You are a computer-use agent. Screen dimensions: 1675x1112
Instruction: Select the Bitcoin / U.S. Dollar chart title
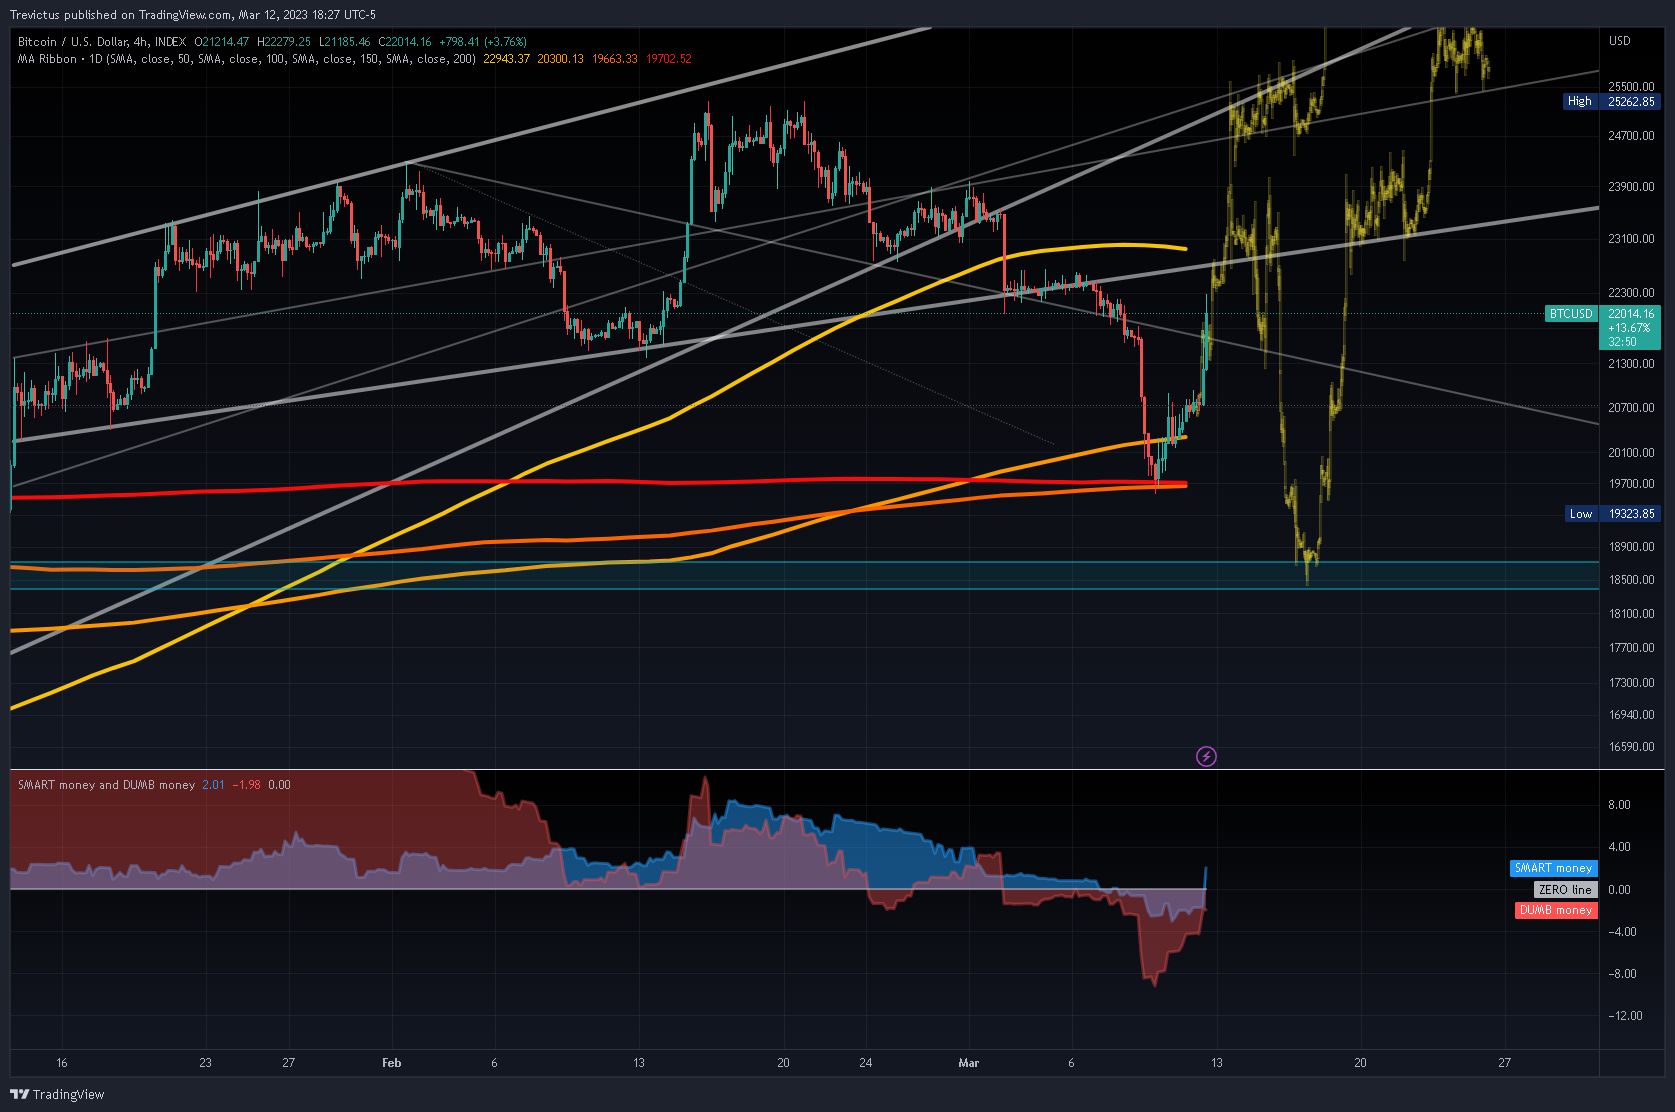point(102,42)
